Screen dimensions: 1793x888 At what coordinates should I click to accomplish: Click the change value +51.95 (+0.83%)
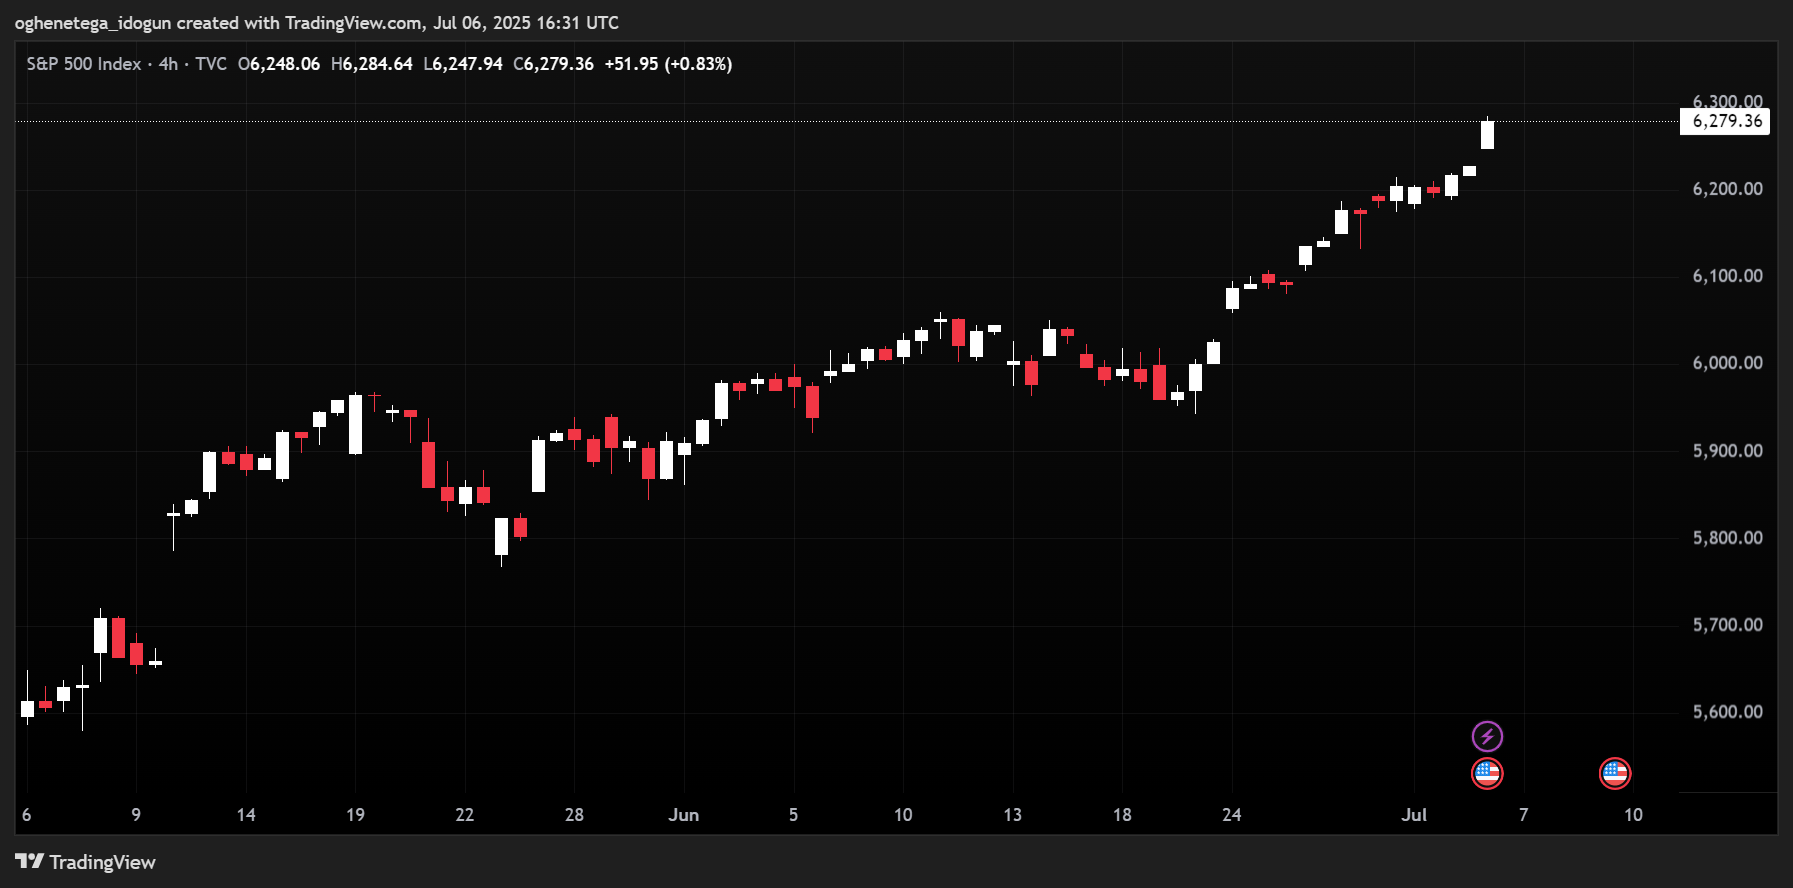point(668,64)
